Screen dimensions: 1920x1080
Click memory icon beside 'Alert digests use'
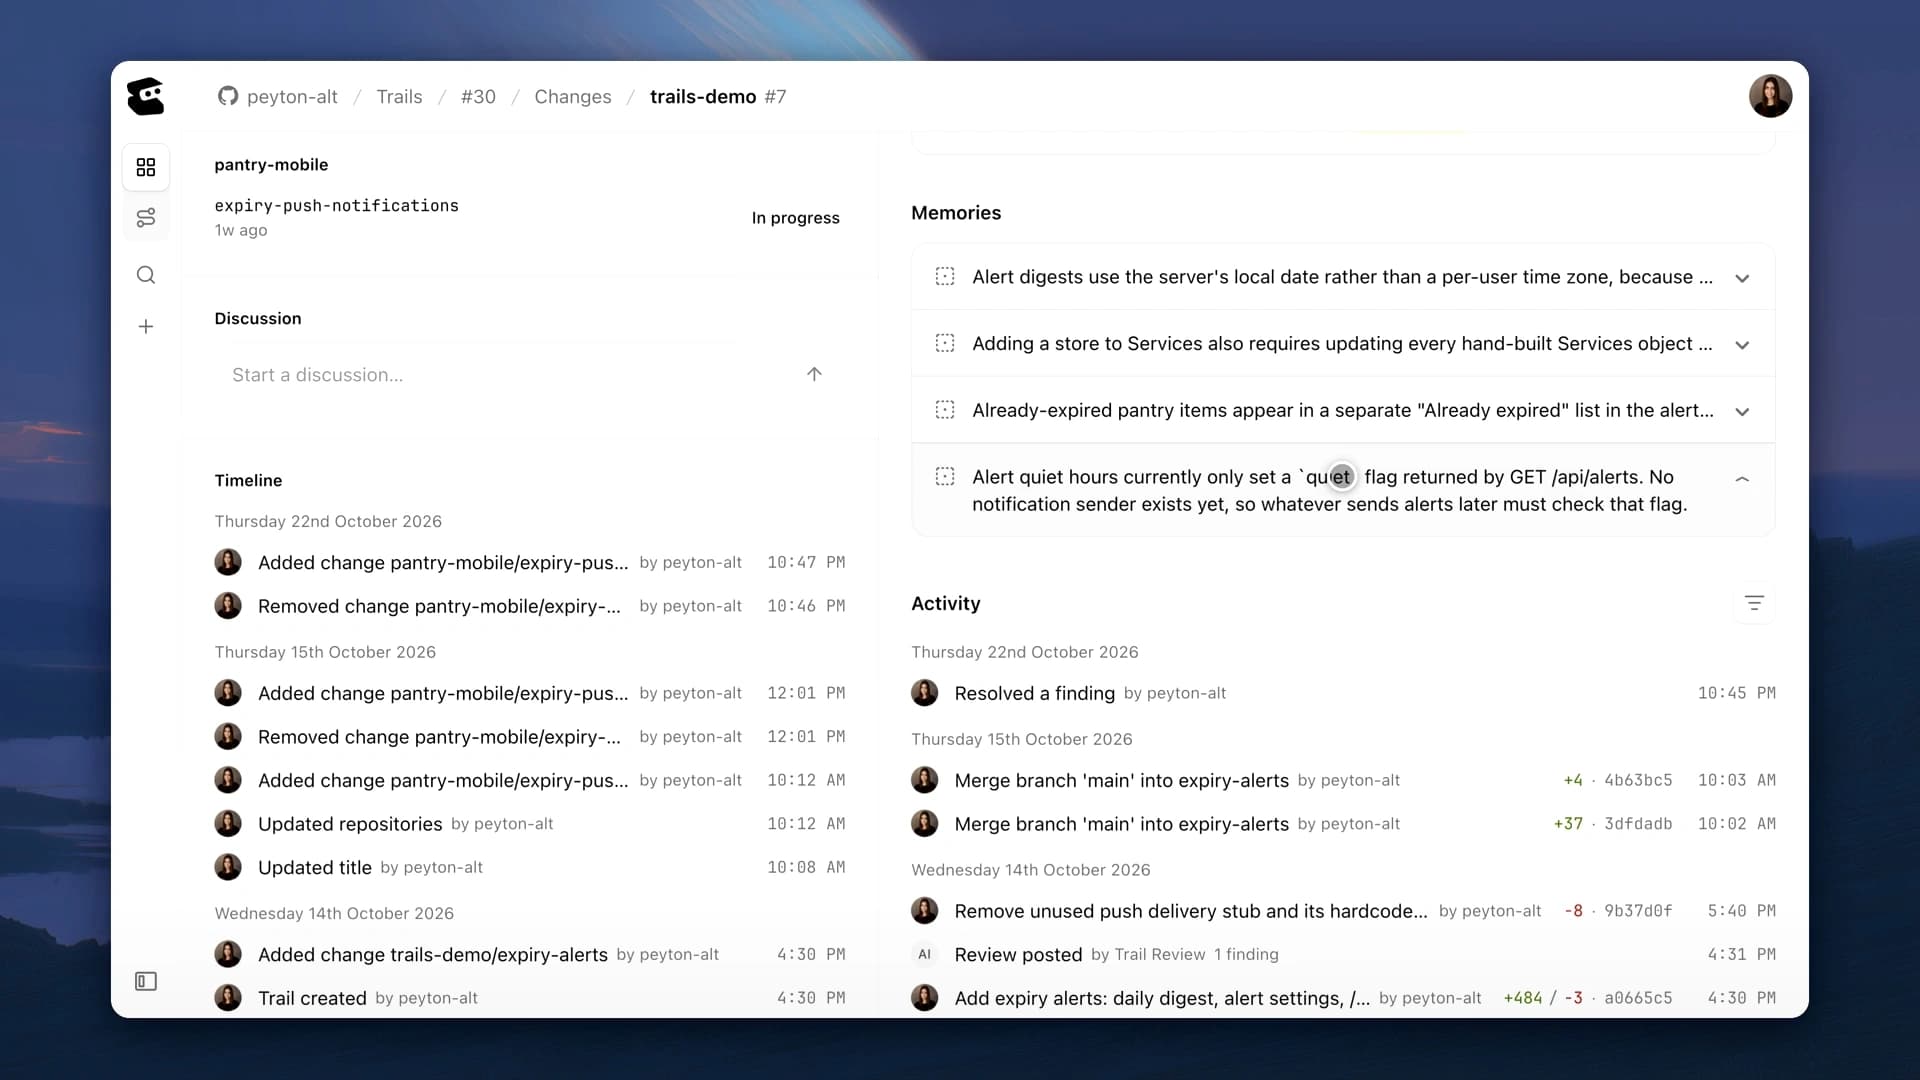[x=945, y=277]
